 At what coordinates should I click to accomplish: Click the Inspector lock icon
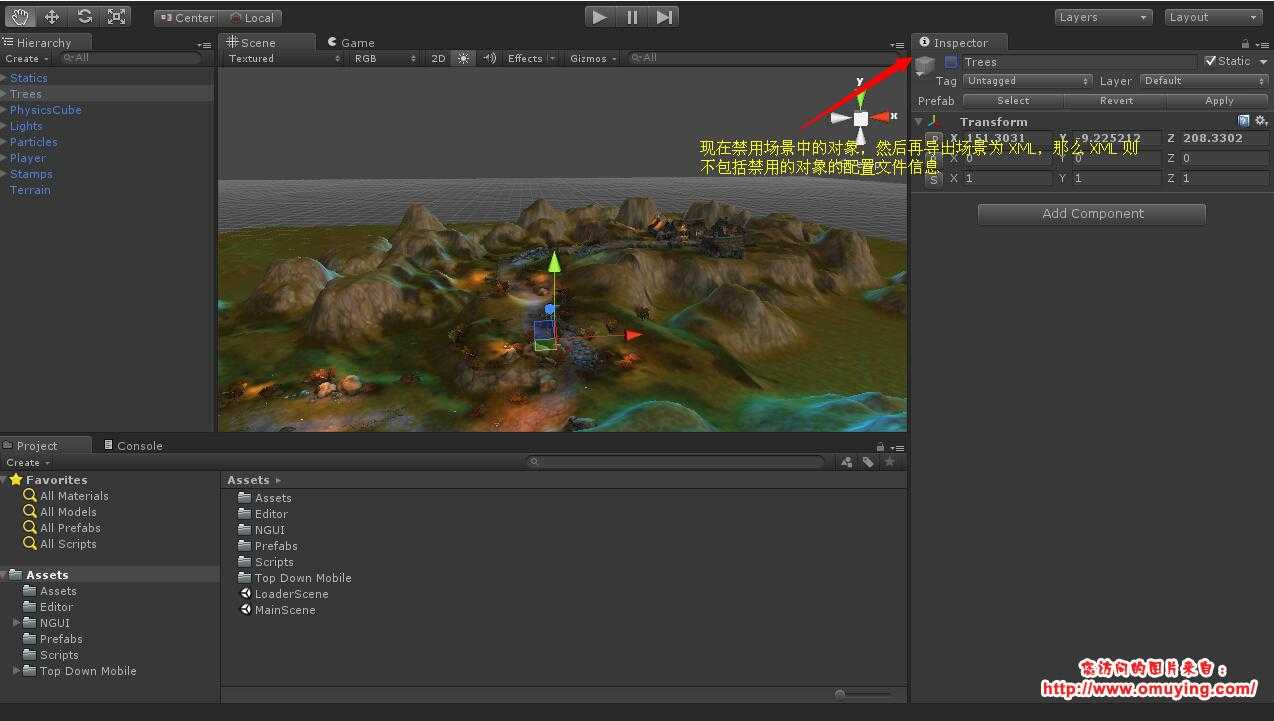point(1245,43)
